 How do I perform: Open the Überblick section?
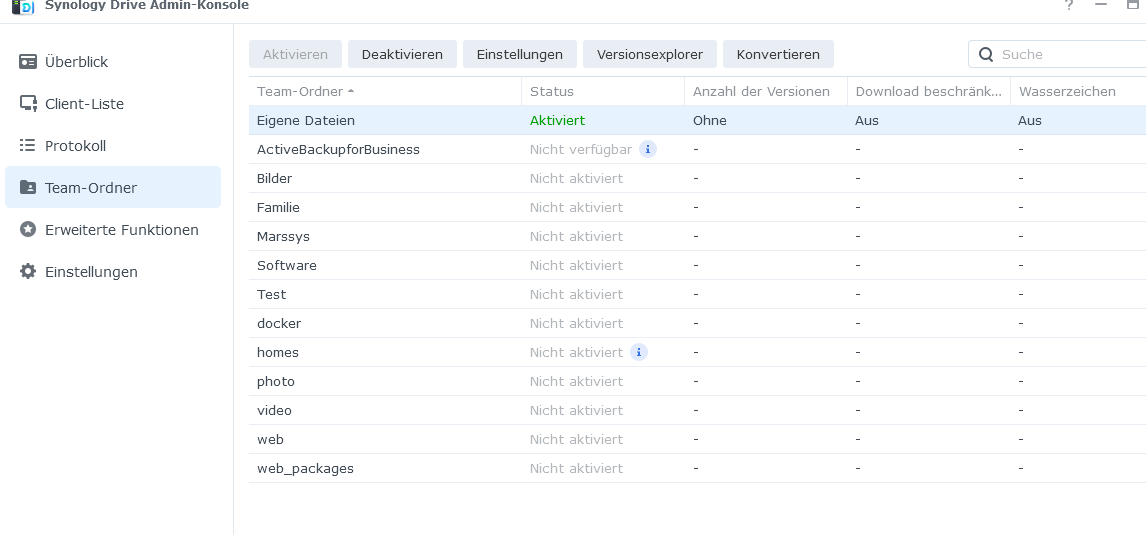pos(113,62)
